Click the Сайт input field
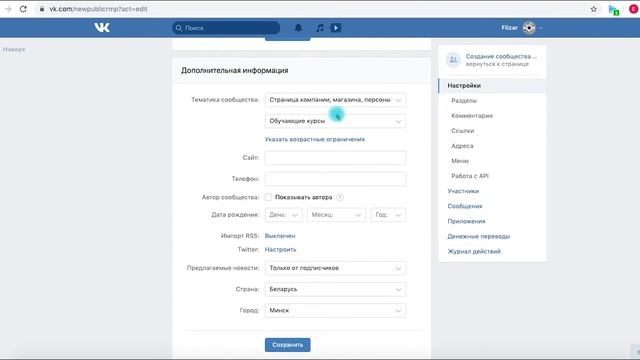 (x=335, y=158)
